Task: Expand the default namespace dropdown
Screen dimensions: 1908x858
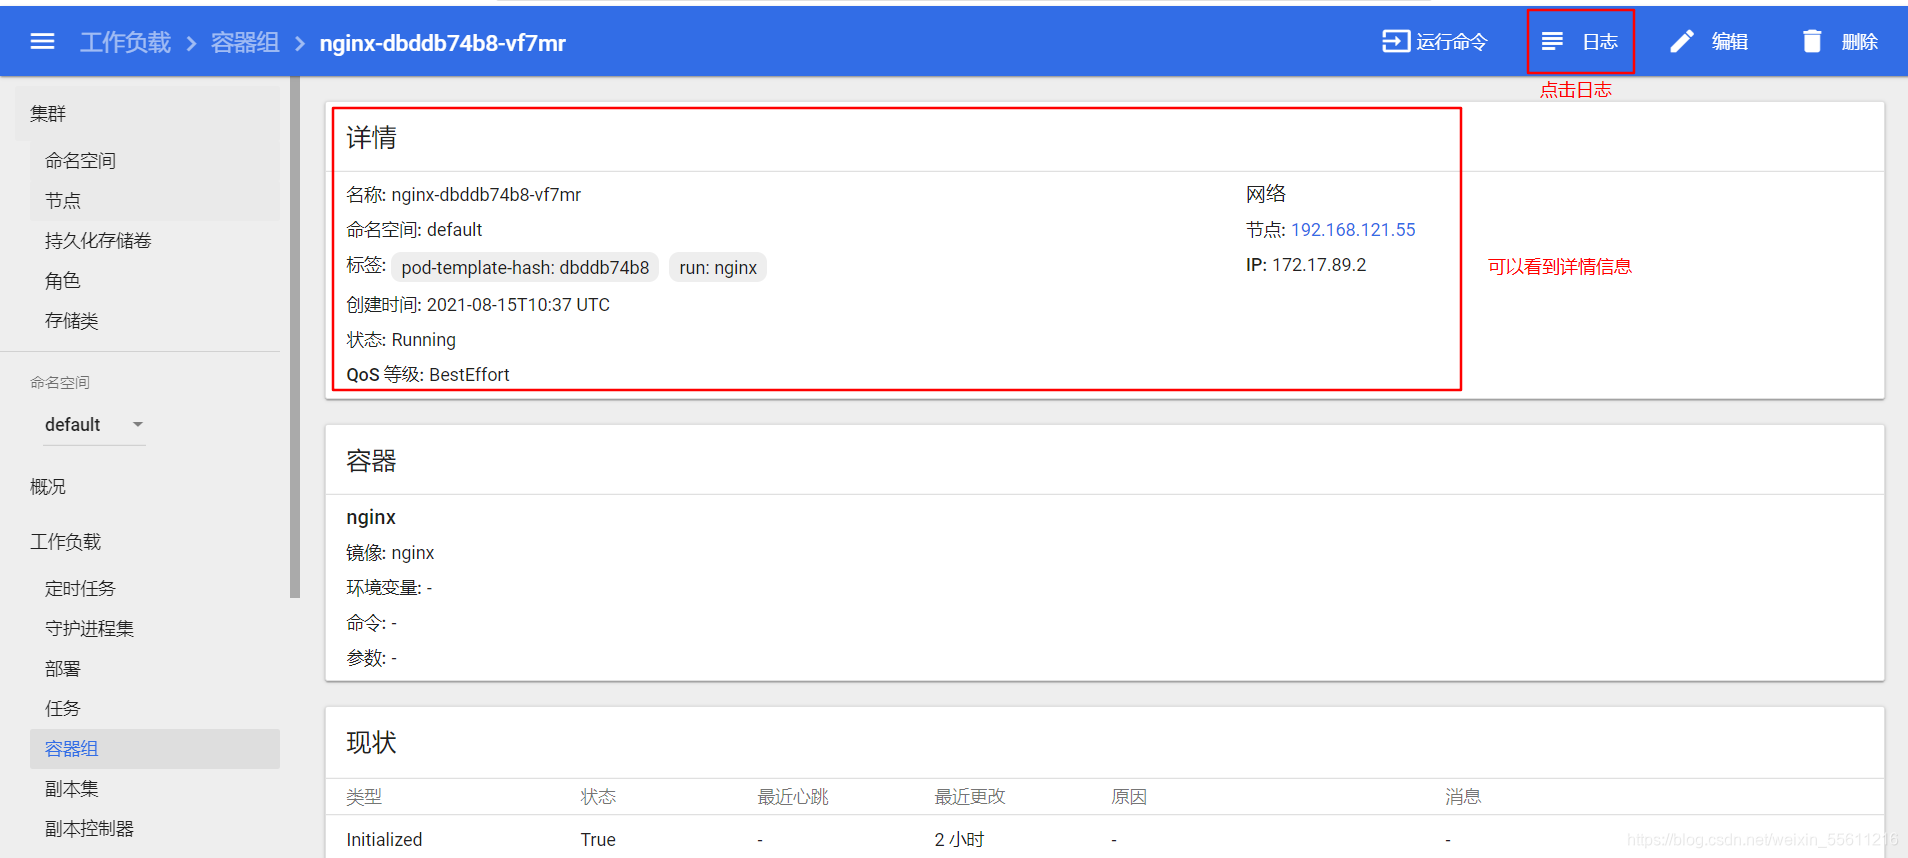Action: (95, 425)
